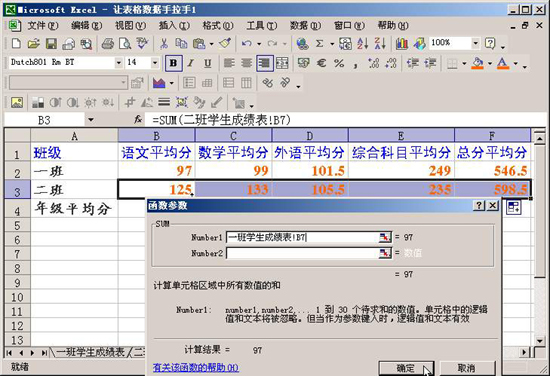Viewport: 550px width, 376px height.
Task: Click the New workbook icon
Action: click(x=16, y=43)
